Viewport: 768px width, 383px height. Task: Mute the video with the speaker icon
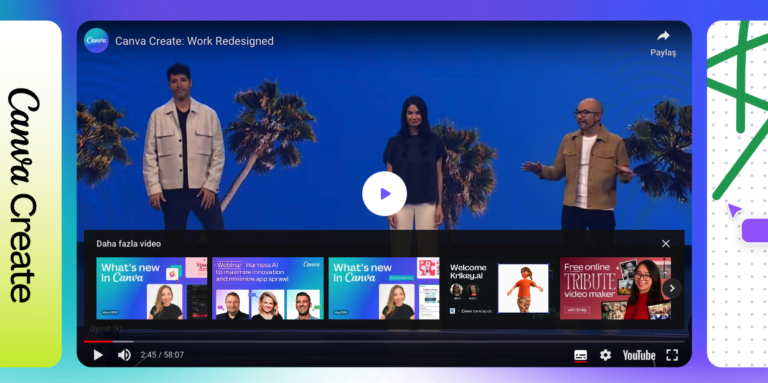pyautogui.click(x=124, y=355)
